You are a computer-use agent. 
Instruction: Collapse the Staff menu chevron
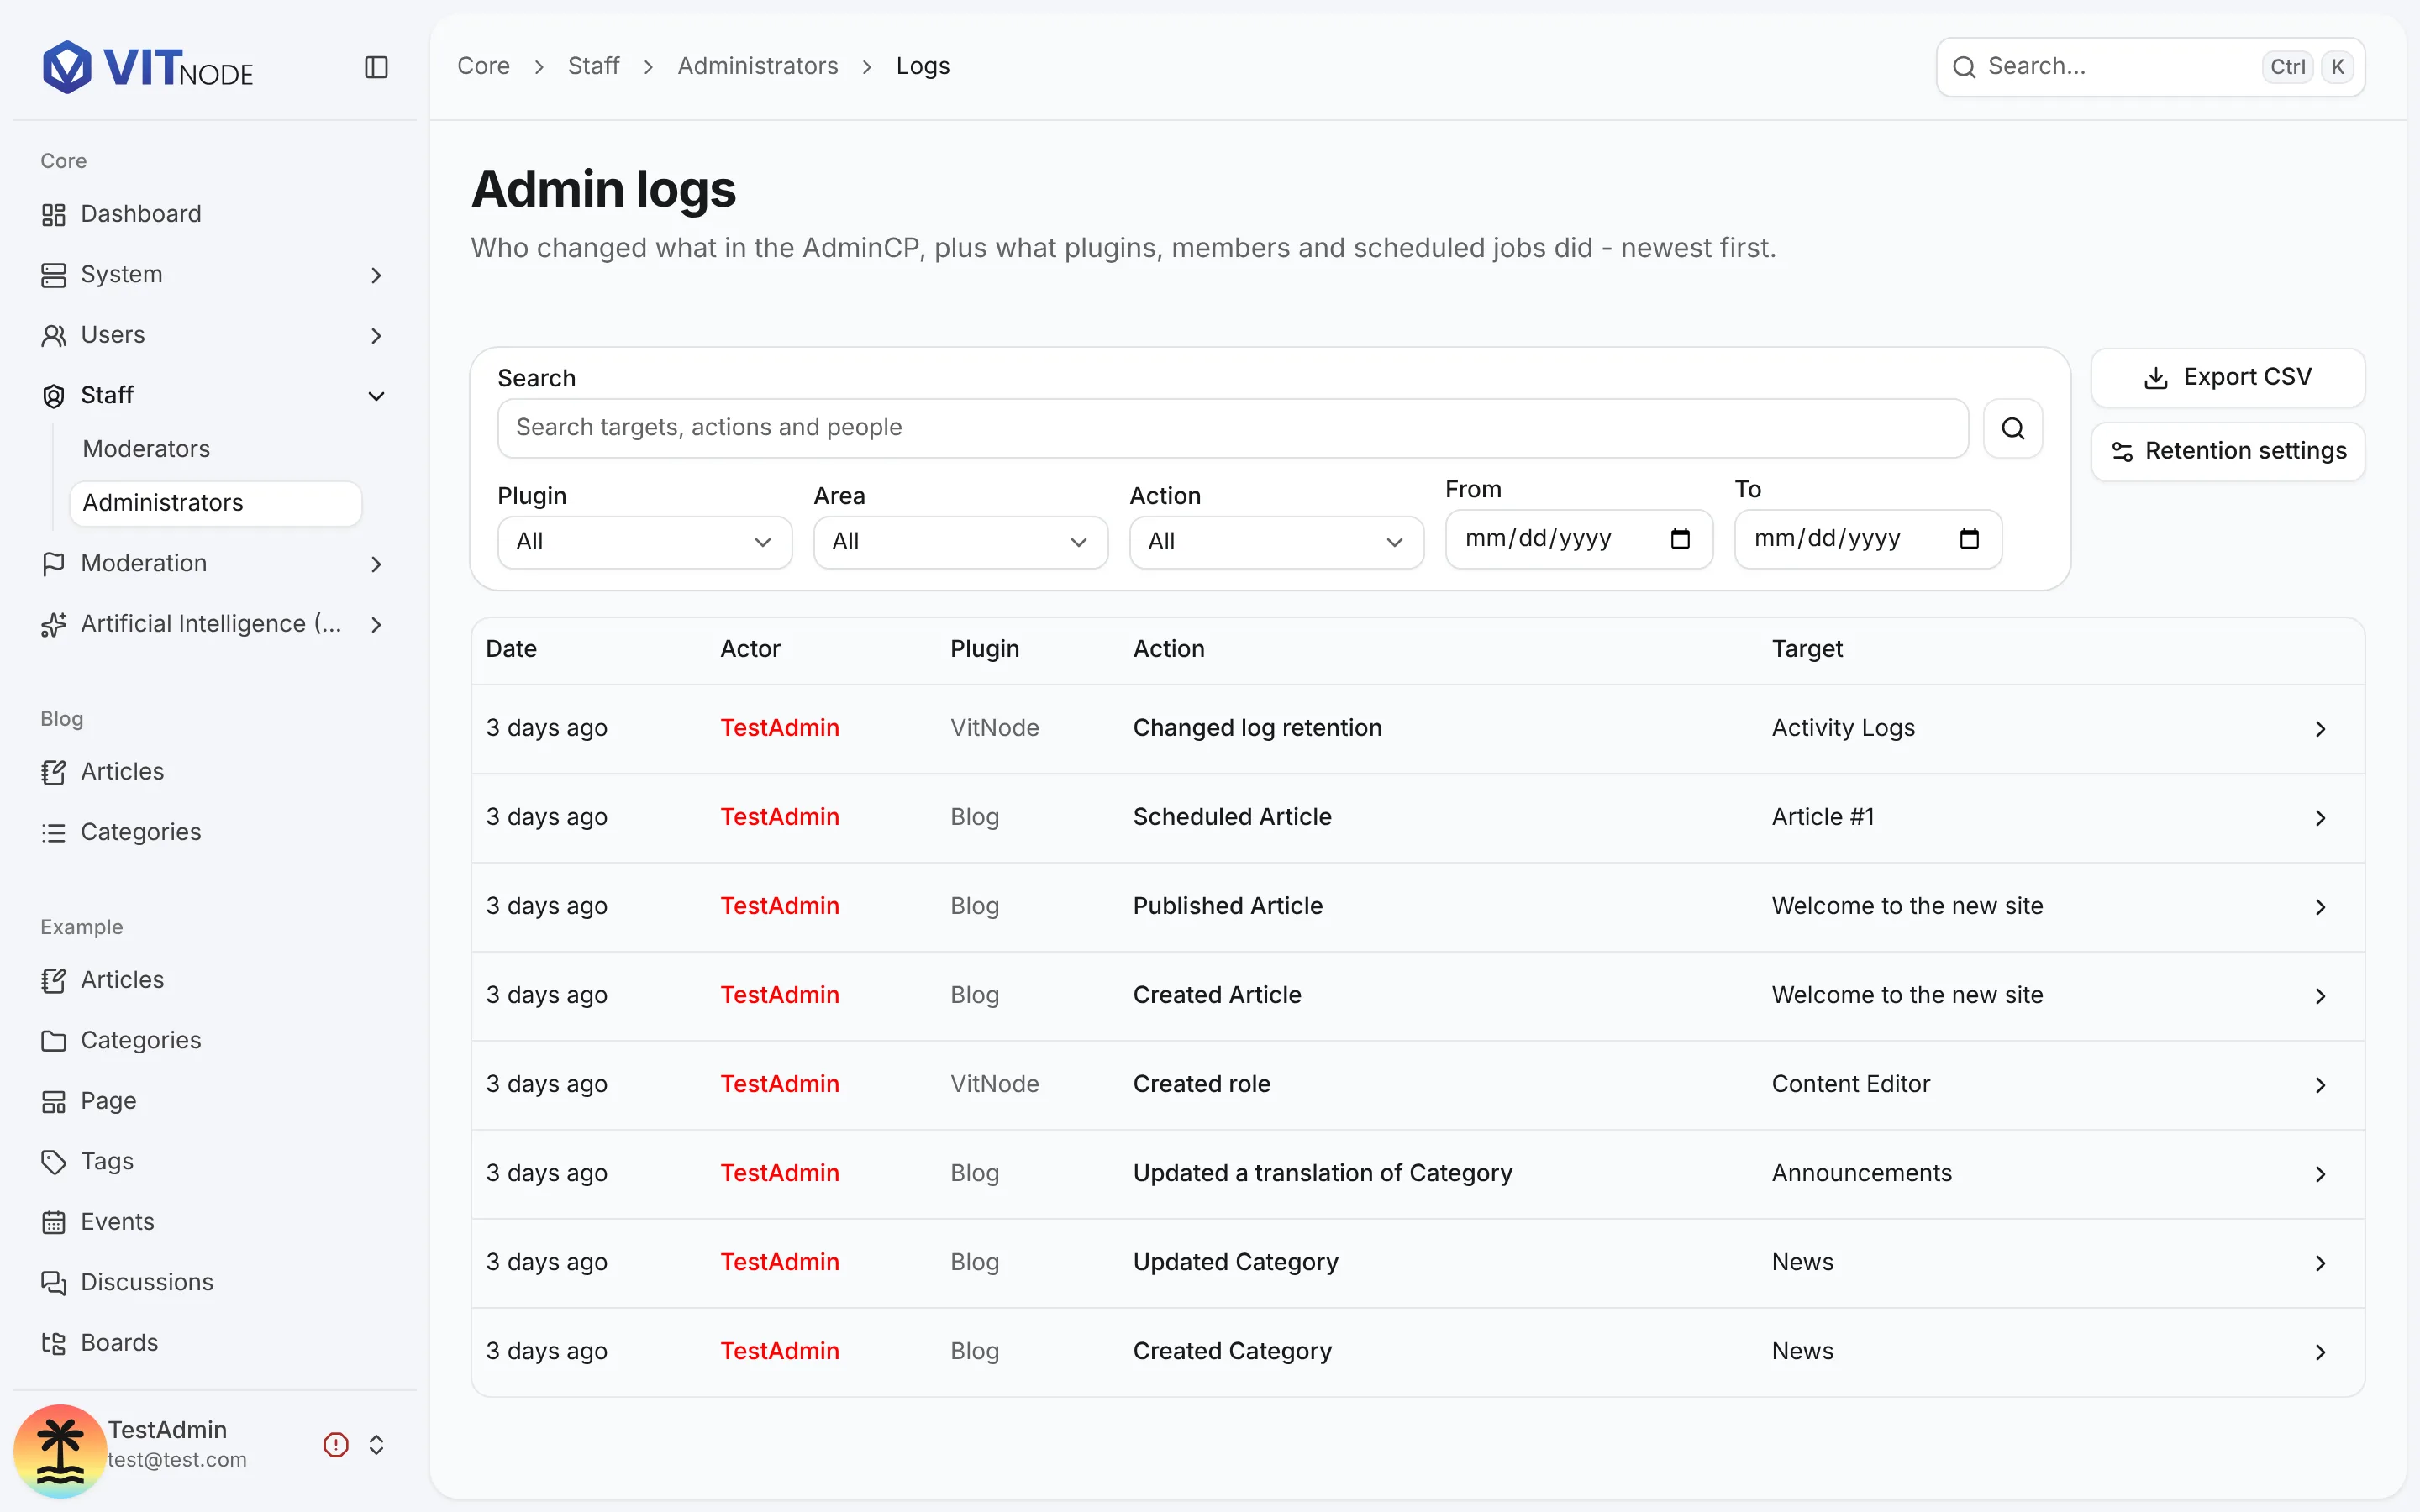[x=376, y=396]
